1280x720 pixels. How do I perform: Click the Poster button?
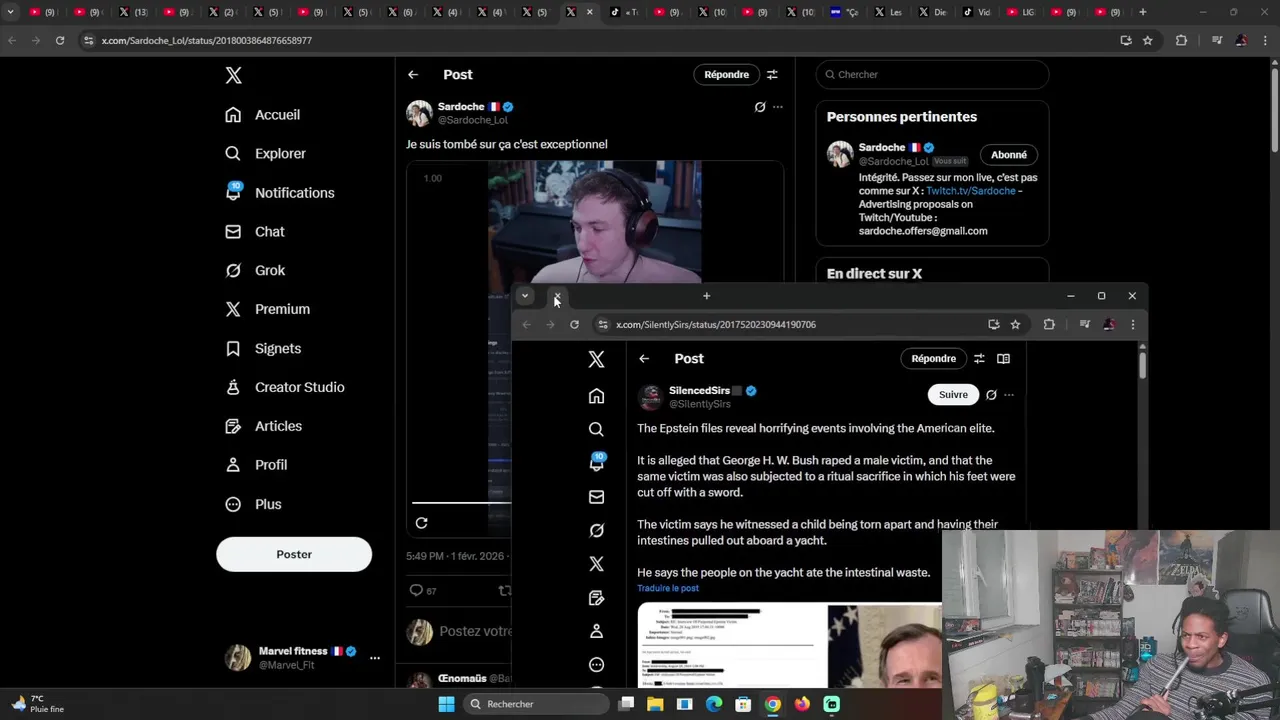click(x=294, y=555)
